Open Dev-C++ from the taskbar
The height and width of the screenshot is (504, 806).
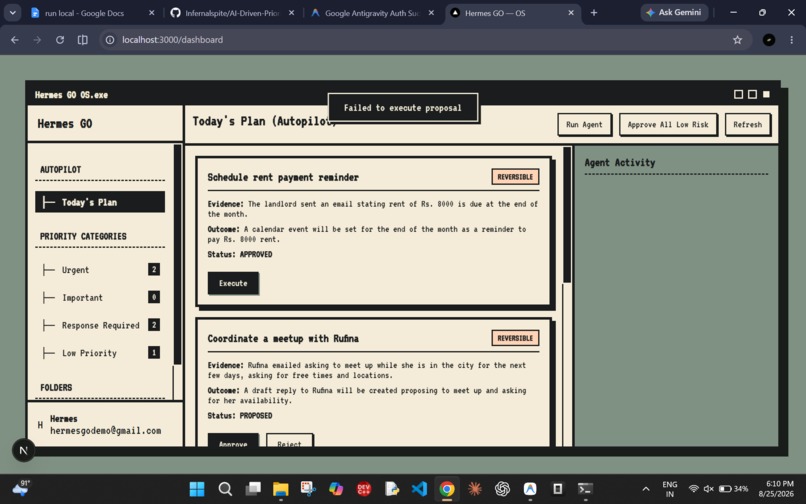[x=364, y=489]
